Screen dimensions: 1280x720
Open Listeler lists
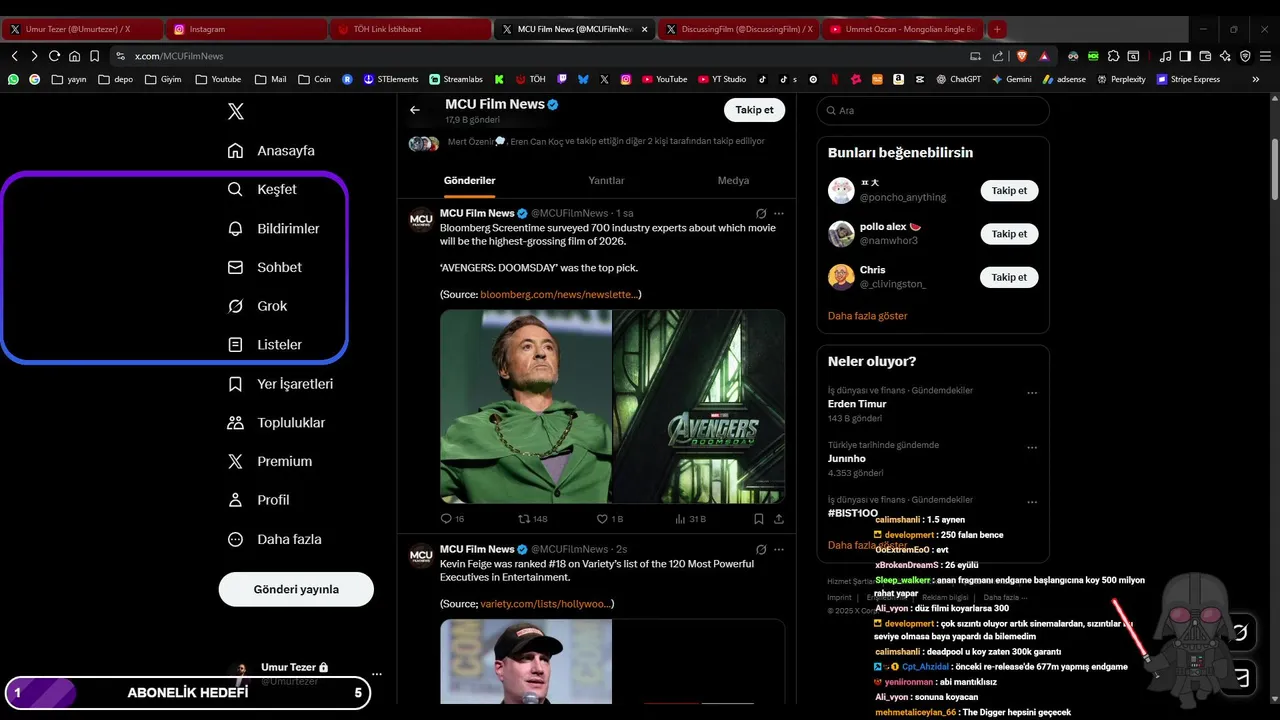tap(264, 345)
